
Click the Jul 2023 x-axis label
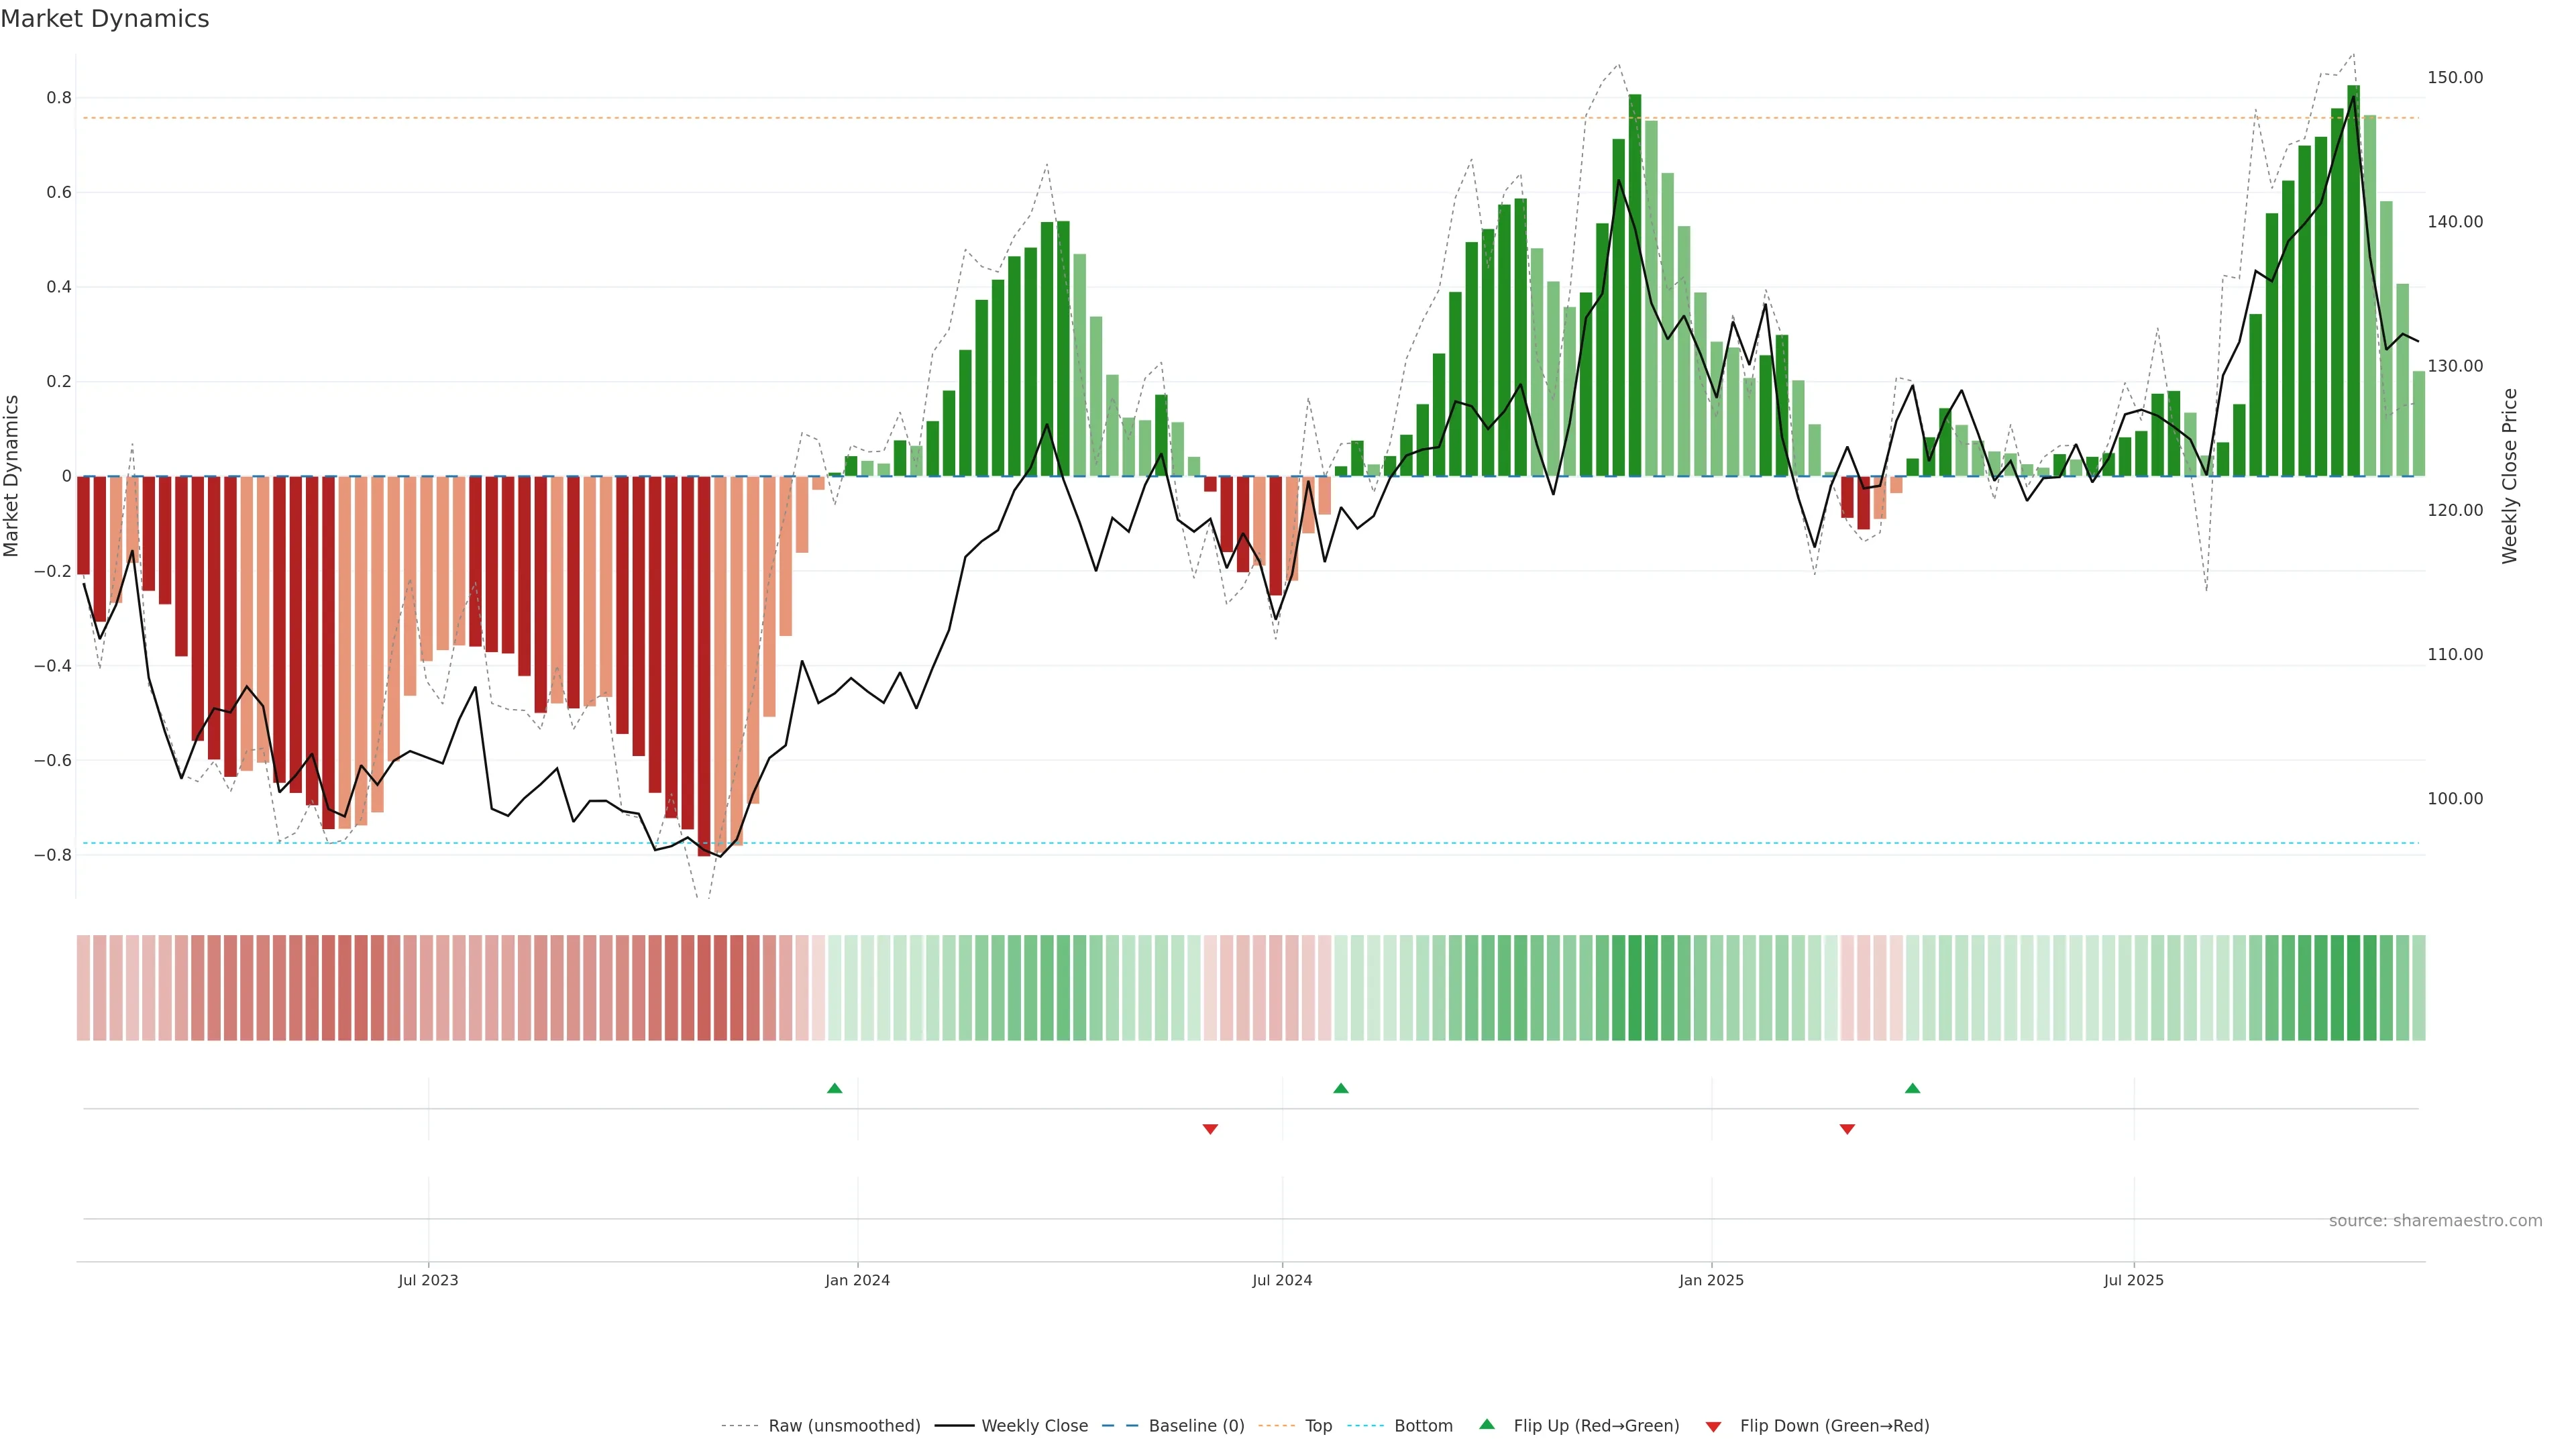[x=428, y=1280]
